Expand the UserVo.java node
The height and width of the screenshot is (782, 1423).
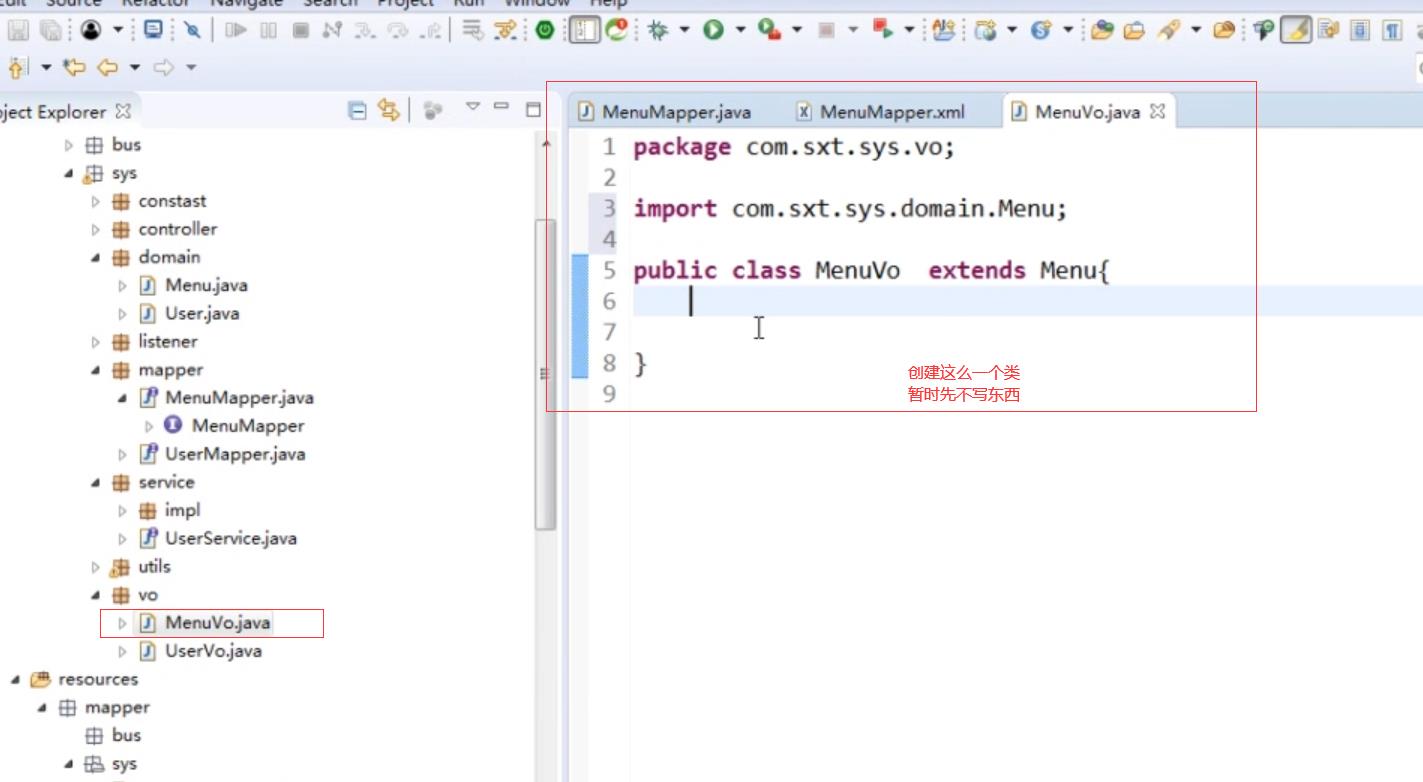[122, 651]
